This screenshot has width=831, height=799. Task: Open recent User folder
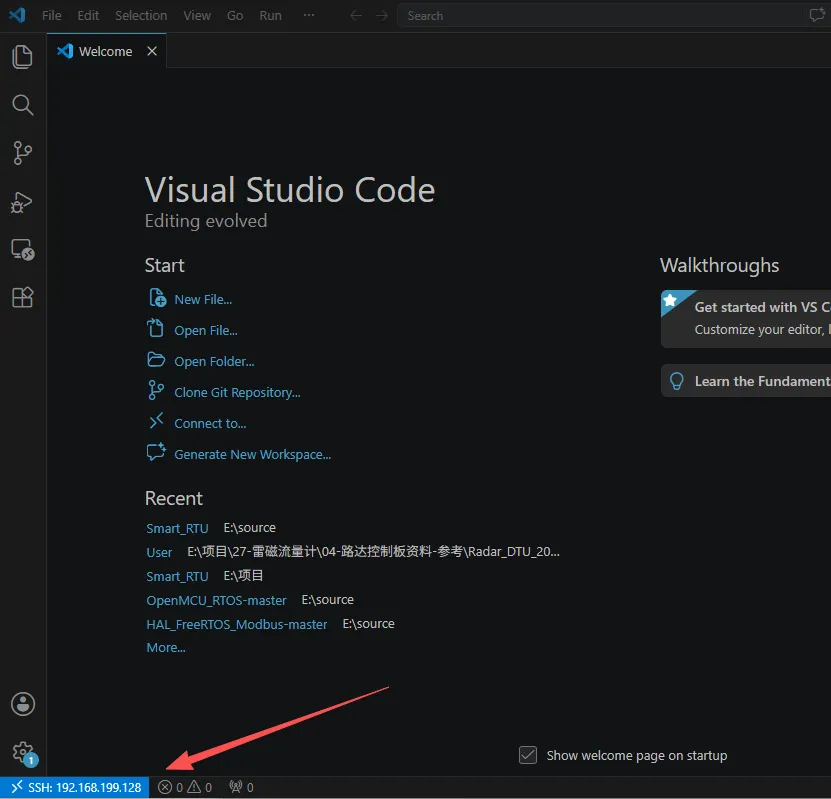[x=159, y=552]
